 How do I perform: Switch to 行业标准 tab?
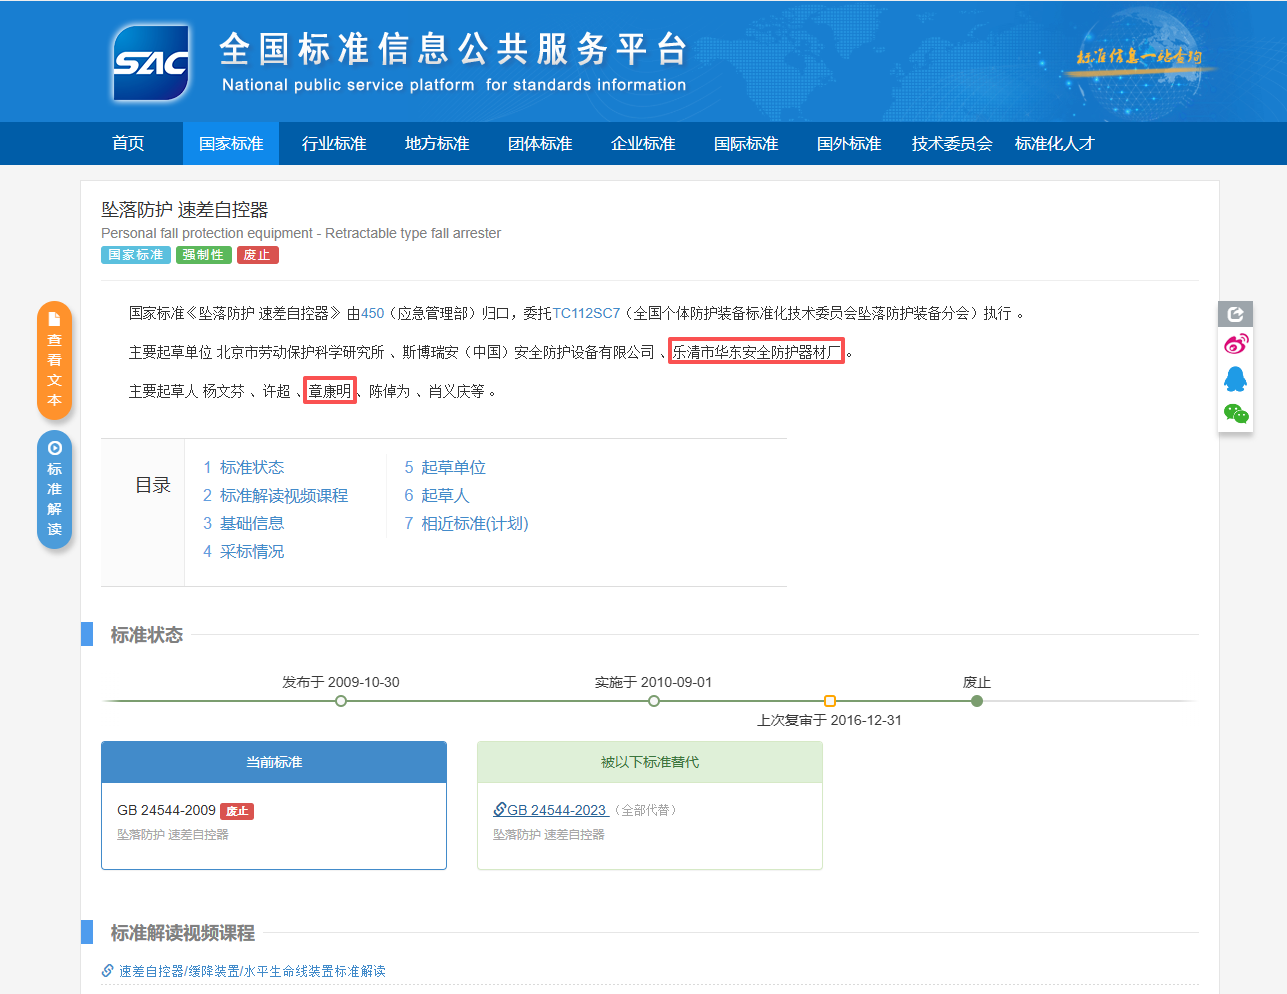click(x=334, y=144)
